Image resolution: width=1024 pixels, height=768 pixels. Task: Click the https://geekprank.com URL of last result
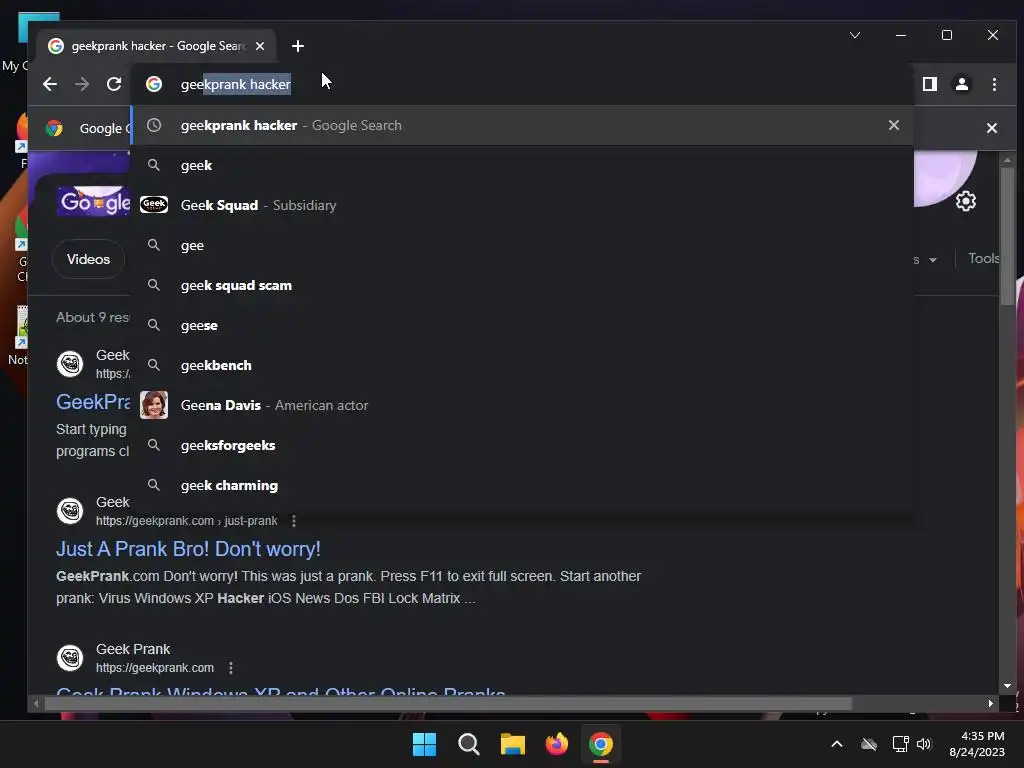pos(155,668)
